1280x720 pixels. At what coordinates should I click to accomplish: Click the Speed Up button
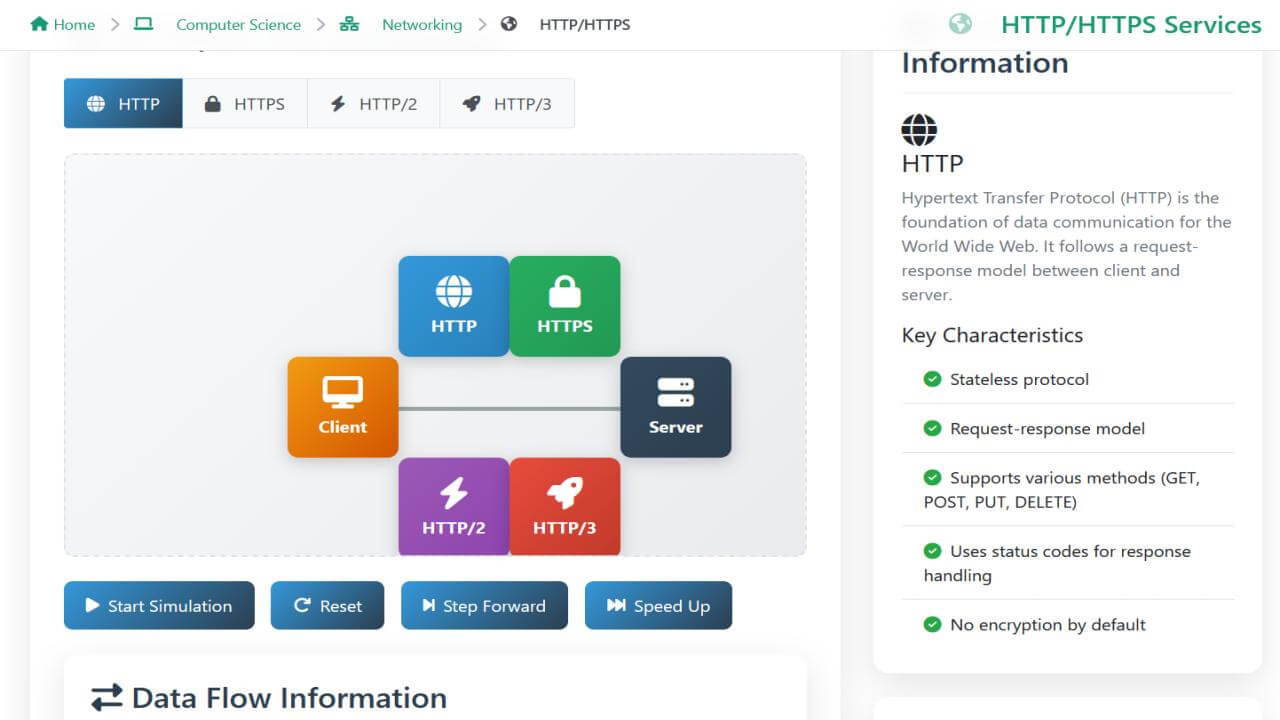(x=658, y=605)
